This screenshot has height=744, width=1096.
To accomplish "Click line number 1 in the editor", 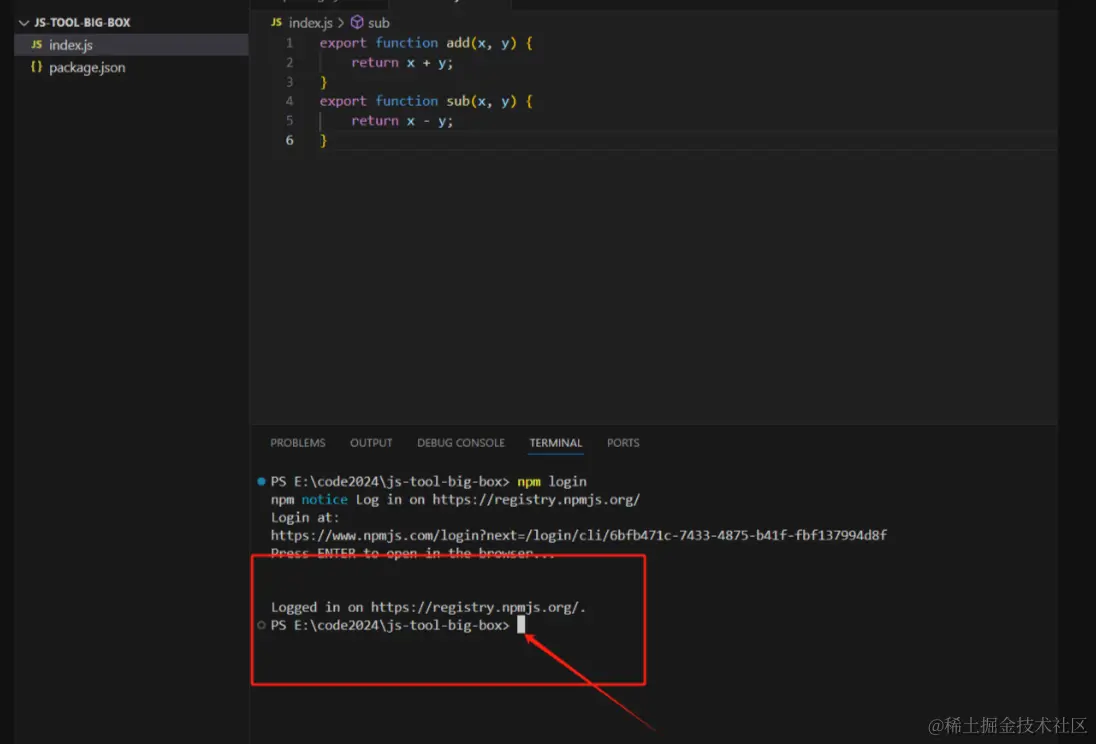I will click(x=289, y=43).
